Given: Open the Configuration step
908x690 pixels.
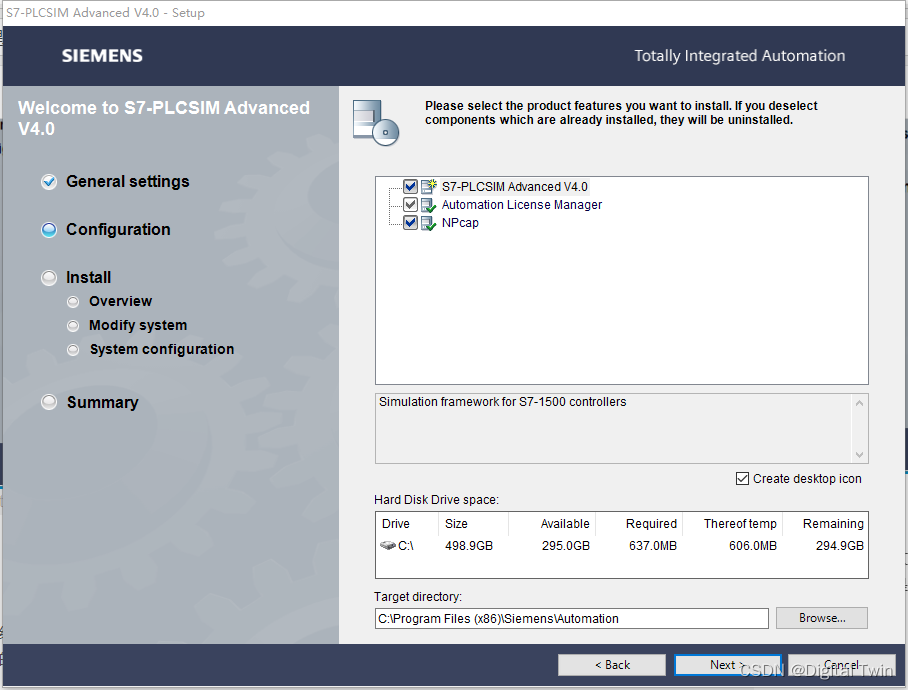Looking at the screenshot, I should 118,230.
